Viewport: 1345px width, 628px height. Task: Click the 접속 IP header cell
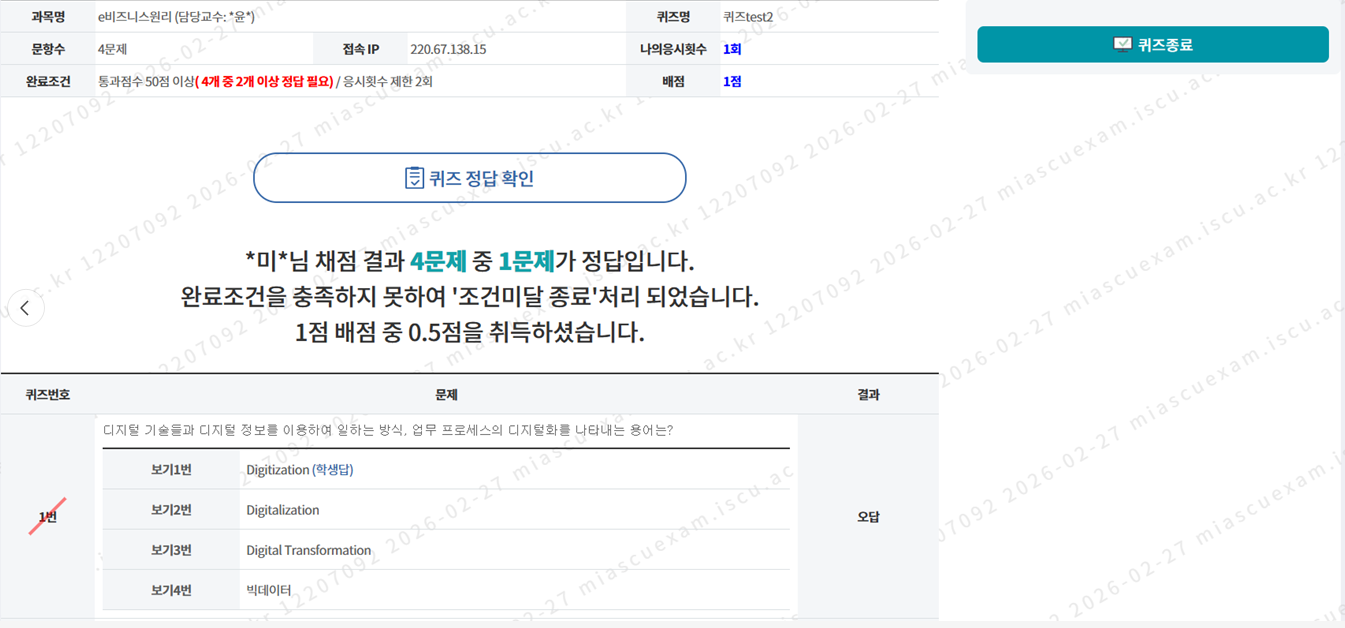pos(361,49)
